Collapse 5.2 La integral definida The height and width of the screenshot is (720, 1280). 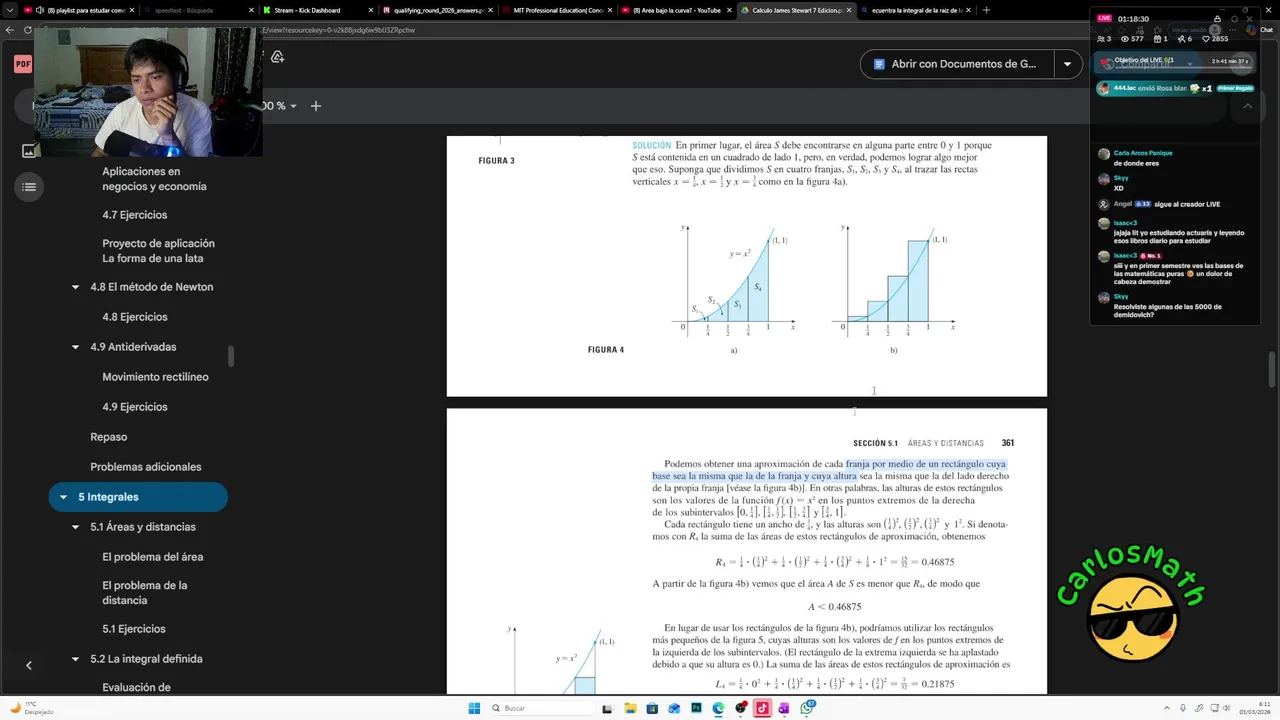click(75, 659)
